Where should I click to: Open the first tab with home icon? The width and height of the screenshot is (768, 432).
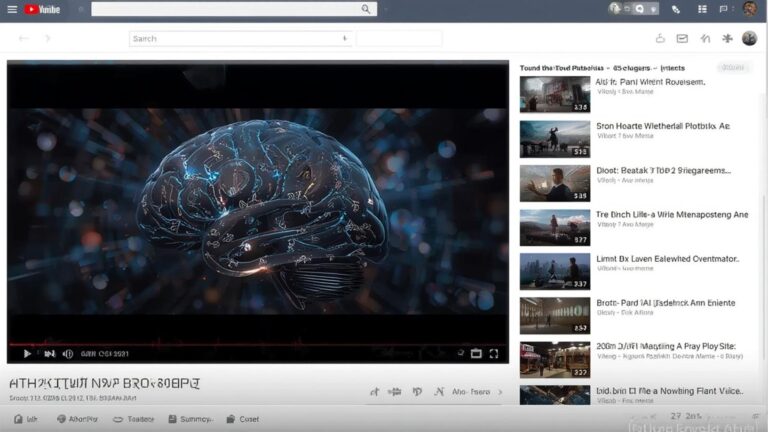click(x=25, y=419)
